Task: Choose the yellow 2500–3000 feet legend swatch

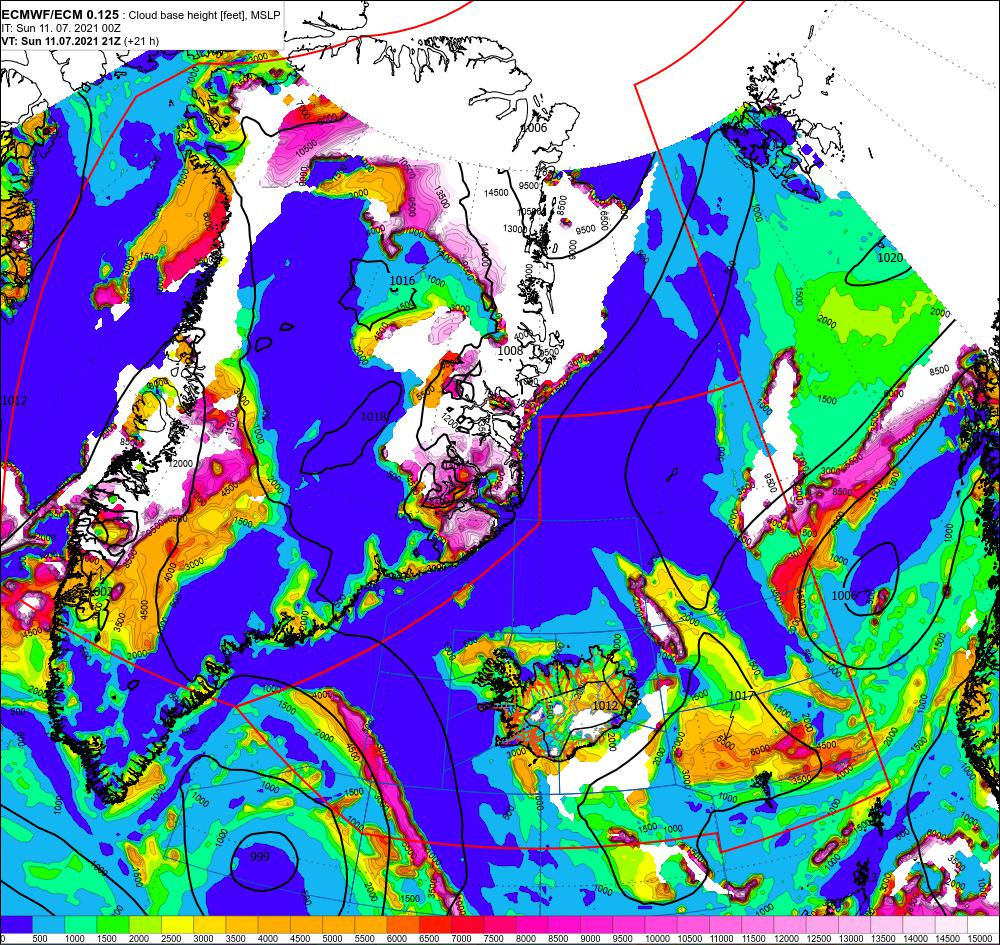Action: point(177,924)
